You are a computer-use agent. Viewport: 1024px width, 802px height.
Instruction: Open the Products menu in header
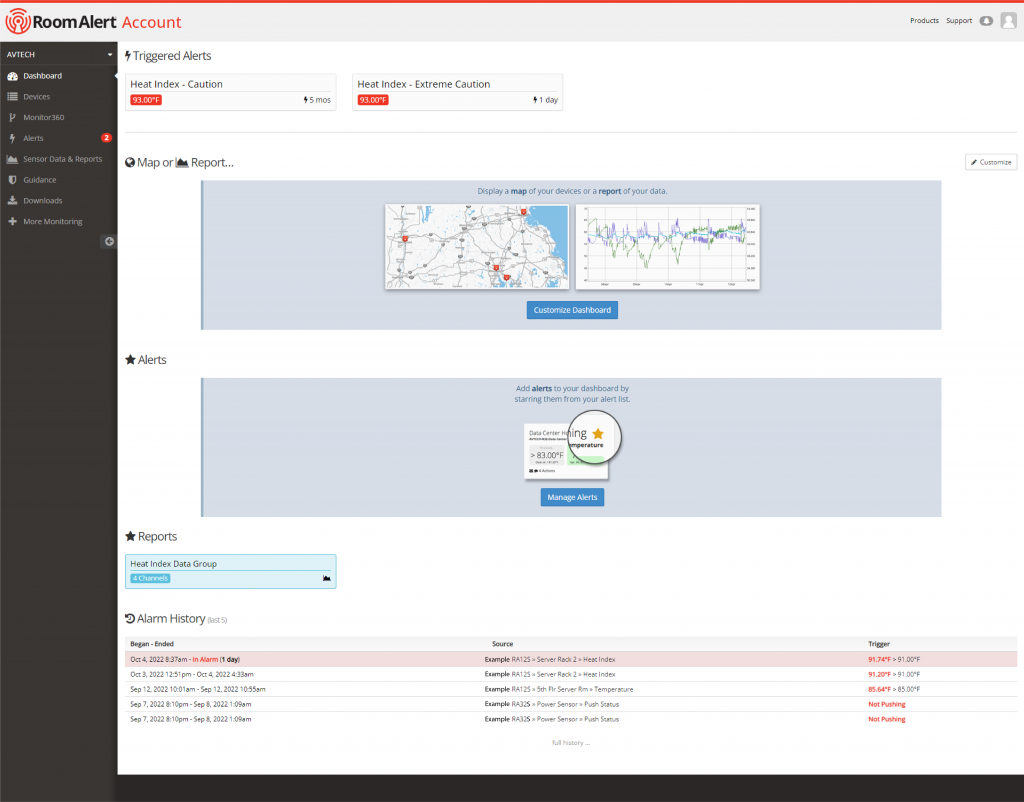pos(924,21)
